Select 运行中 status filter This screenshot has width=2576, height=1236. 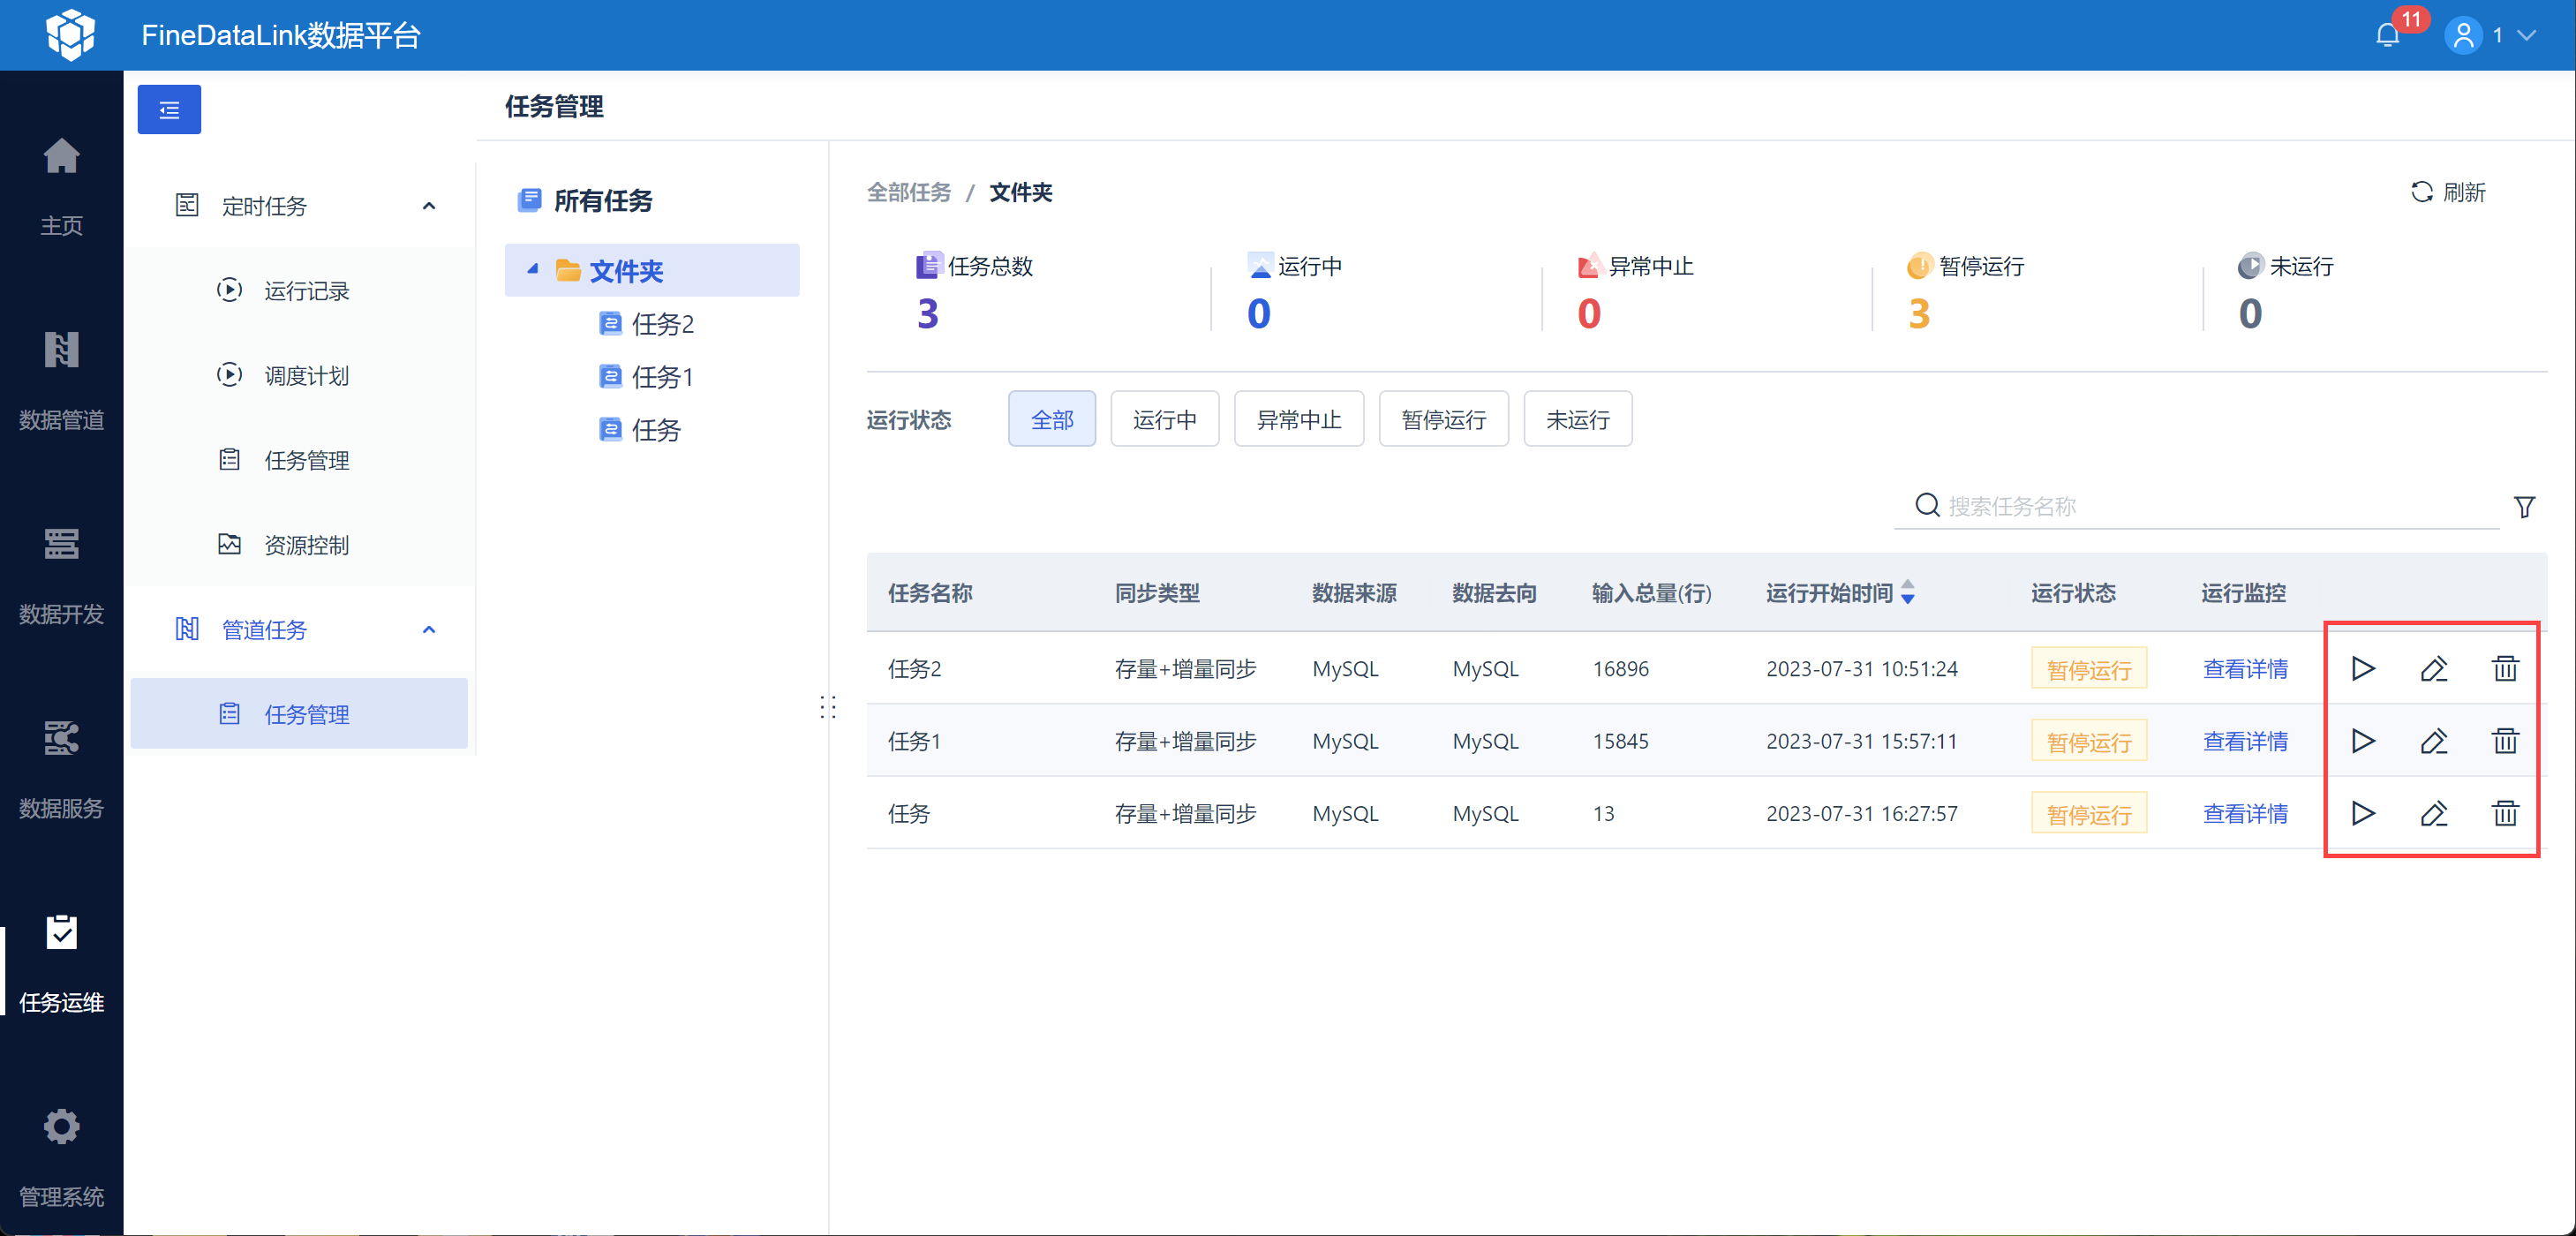click(x=1164, y=419)
